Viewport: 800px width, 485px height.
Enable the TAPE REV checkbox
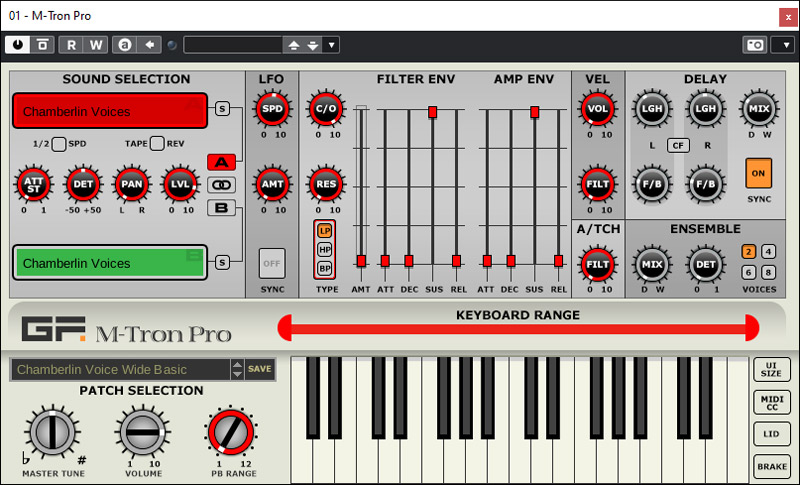(157, 144)
